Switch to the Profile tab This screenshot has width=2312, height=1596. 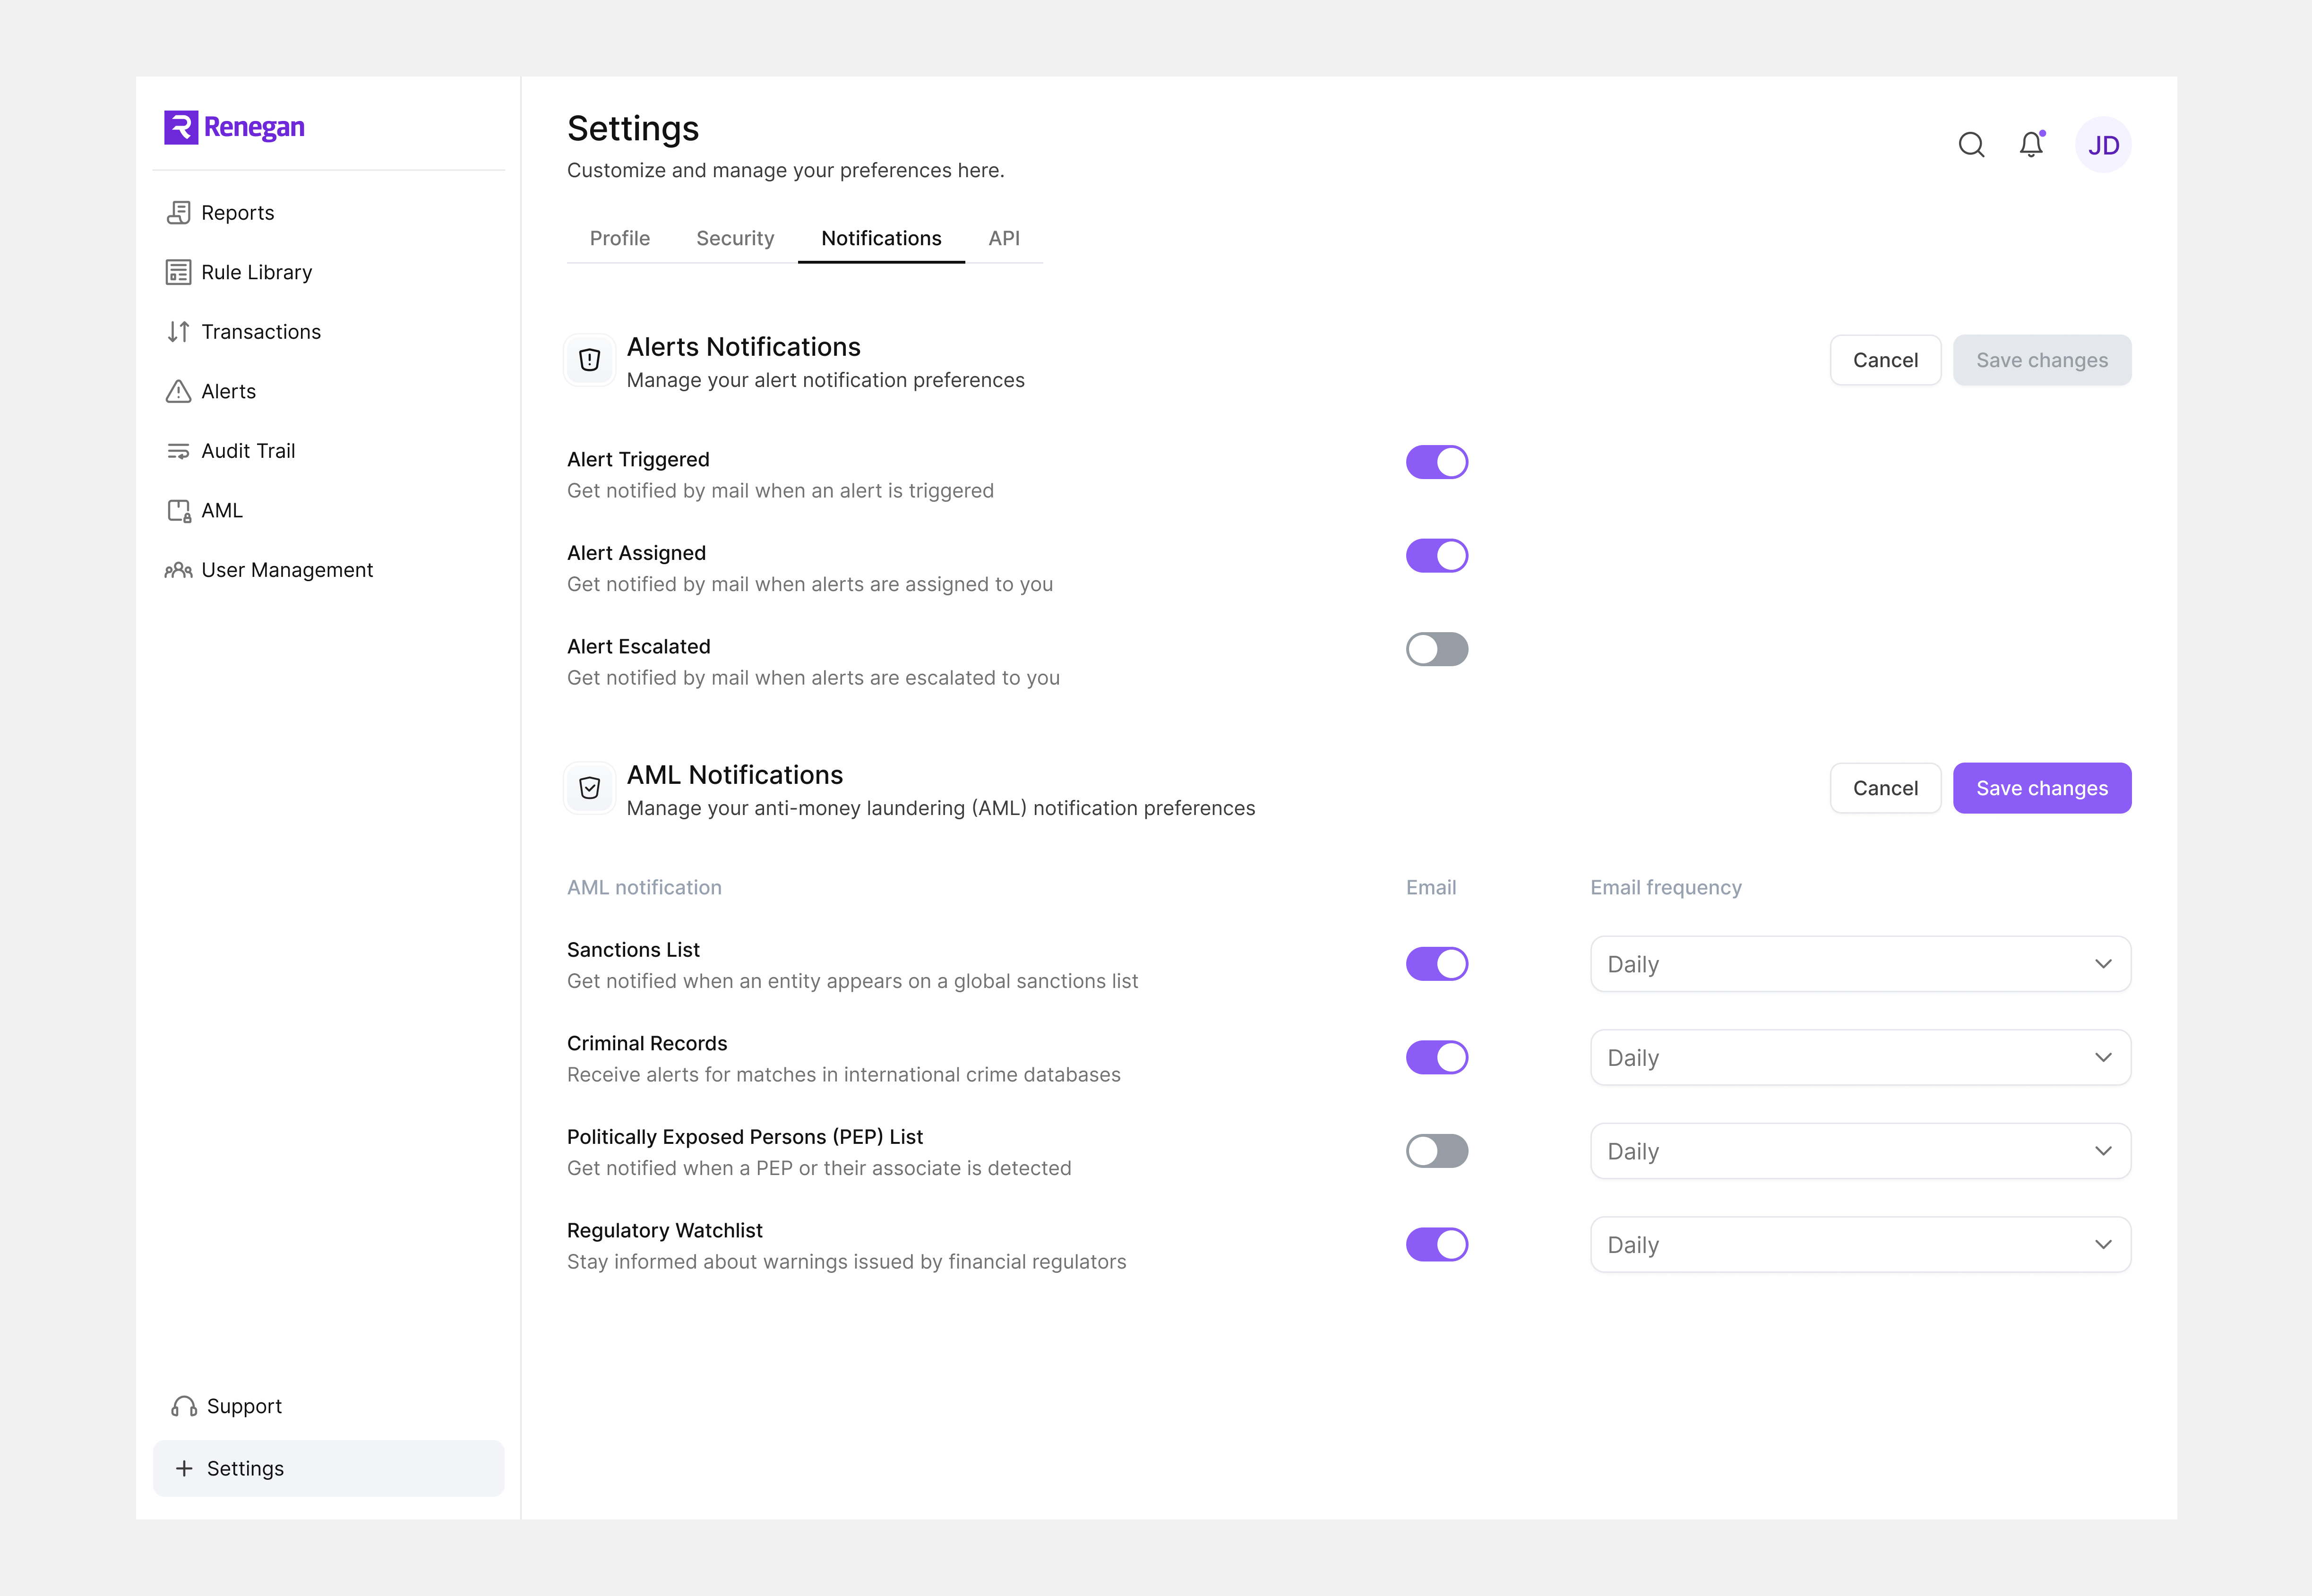coord(620,238)
